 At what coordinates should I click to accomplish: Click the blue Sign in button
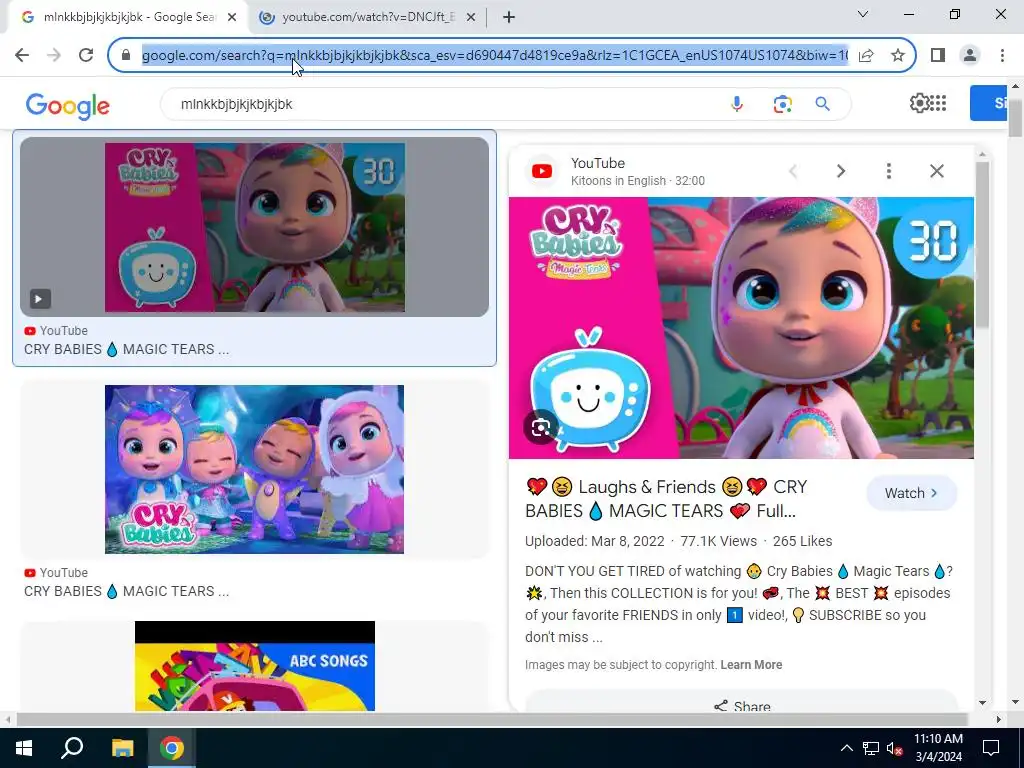point(988,103)
